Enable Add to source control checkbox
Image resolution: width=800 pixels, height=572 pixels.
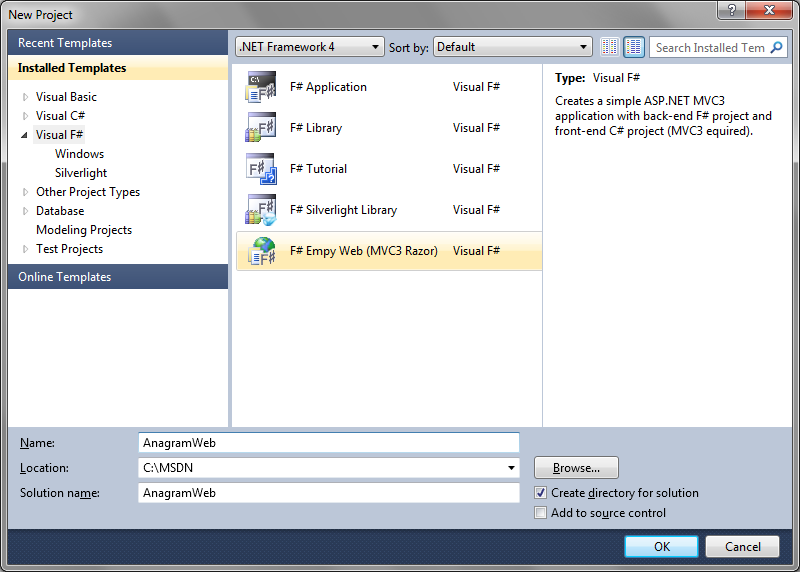pos(540,512)
